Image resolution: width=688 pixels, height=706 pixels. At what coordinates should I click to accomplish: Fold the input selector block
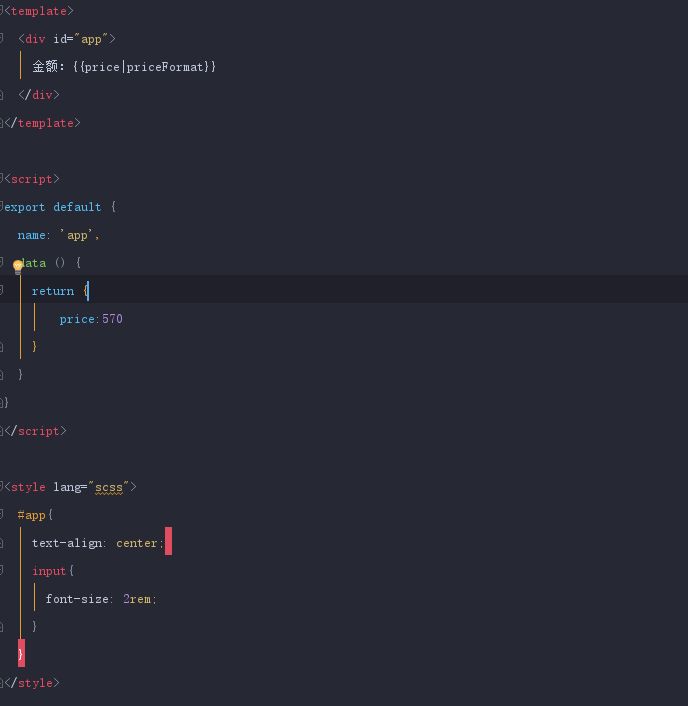3,571
